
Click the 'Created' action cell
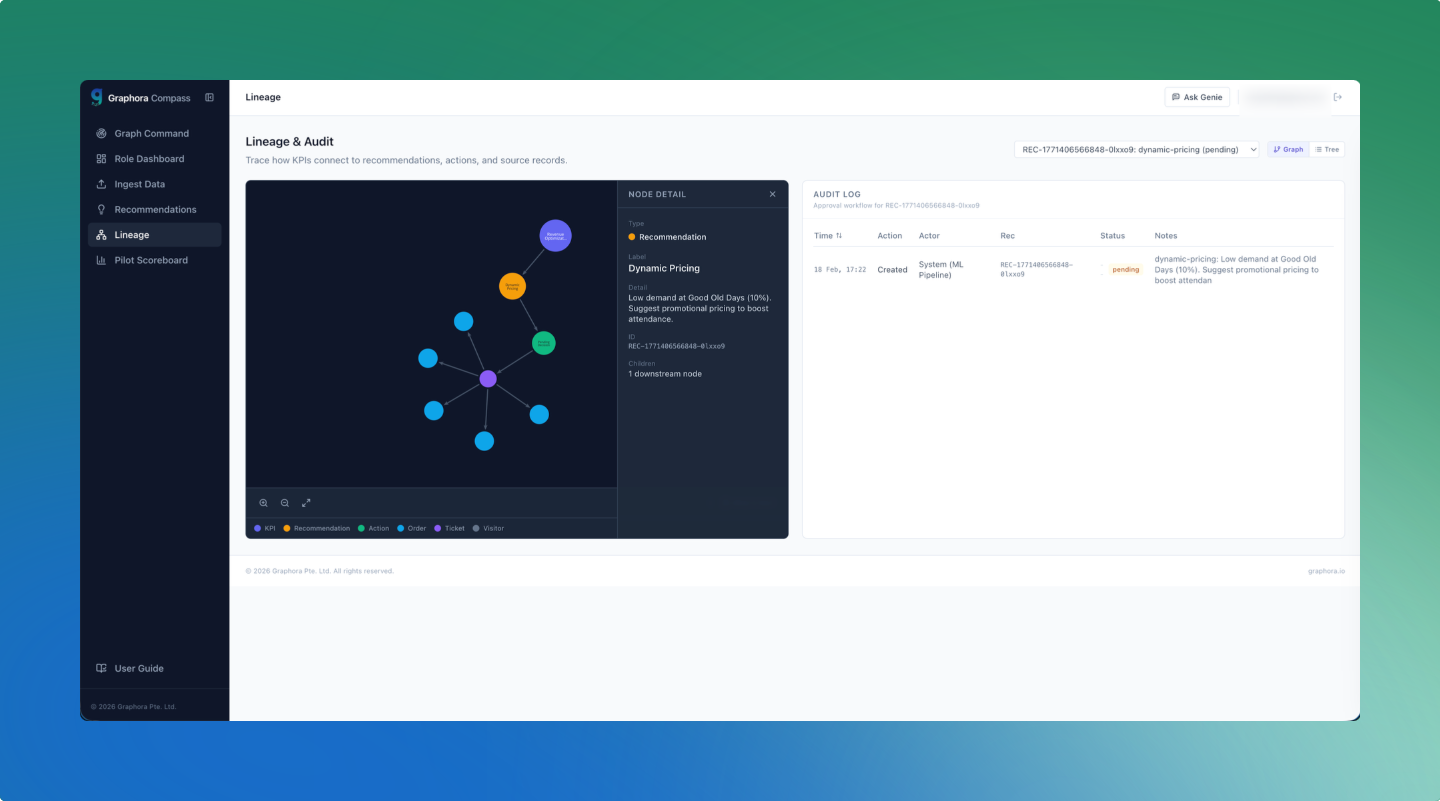pos(893,270)
